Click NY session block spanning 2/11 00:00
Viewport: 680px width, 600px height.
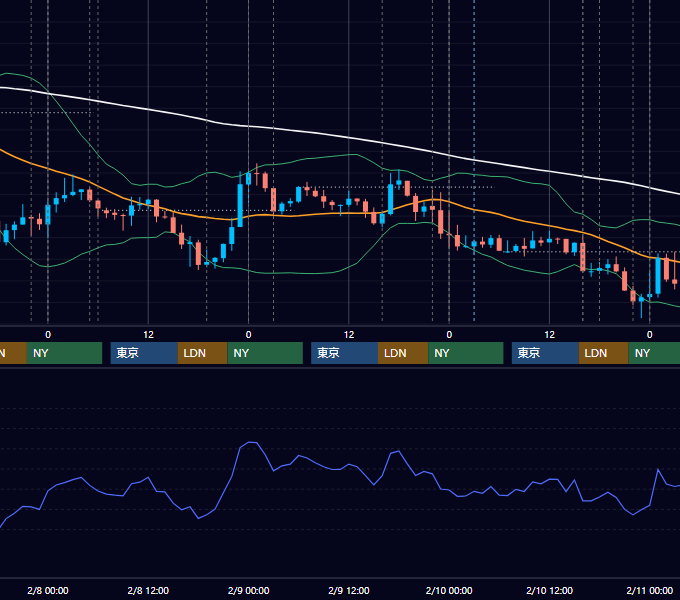pos(654,353)
